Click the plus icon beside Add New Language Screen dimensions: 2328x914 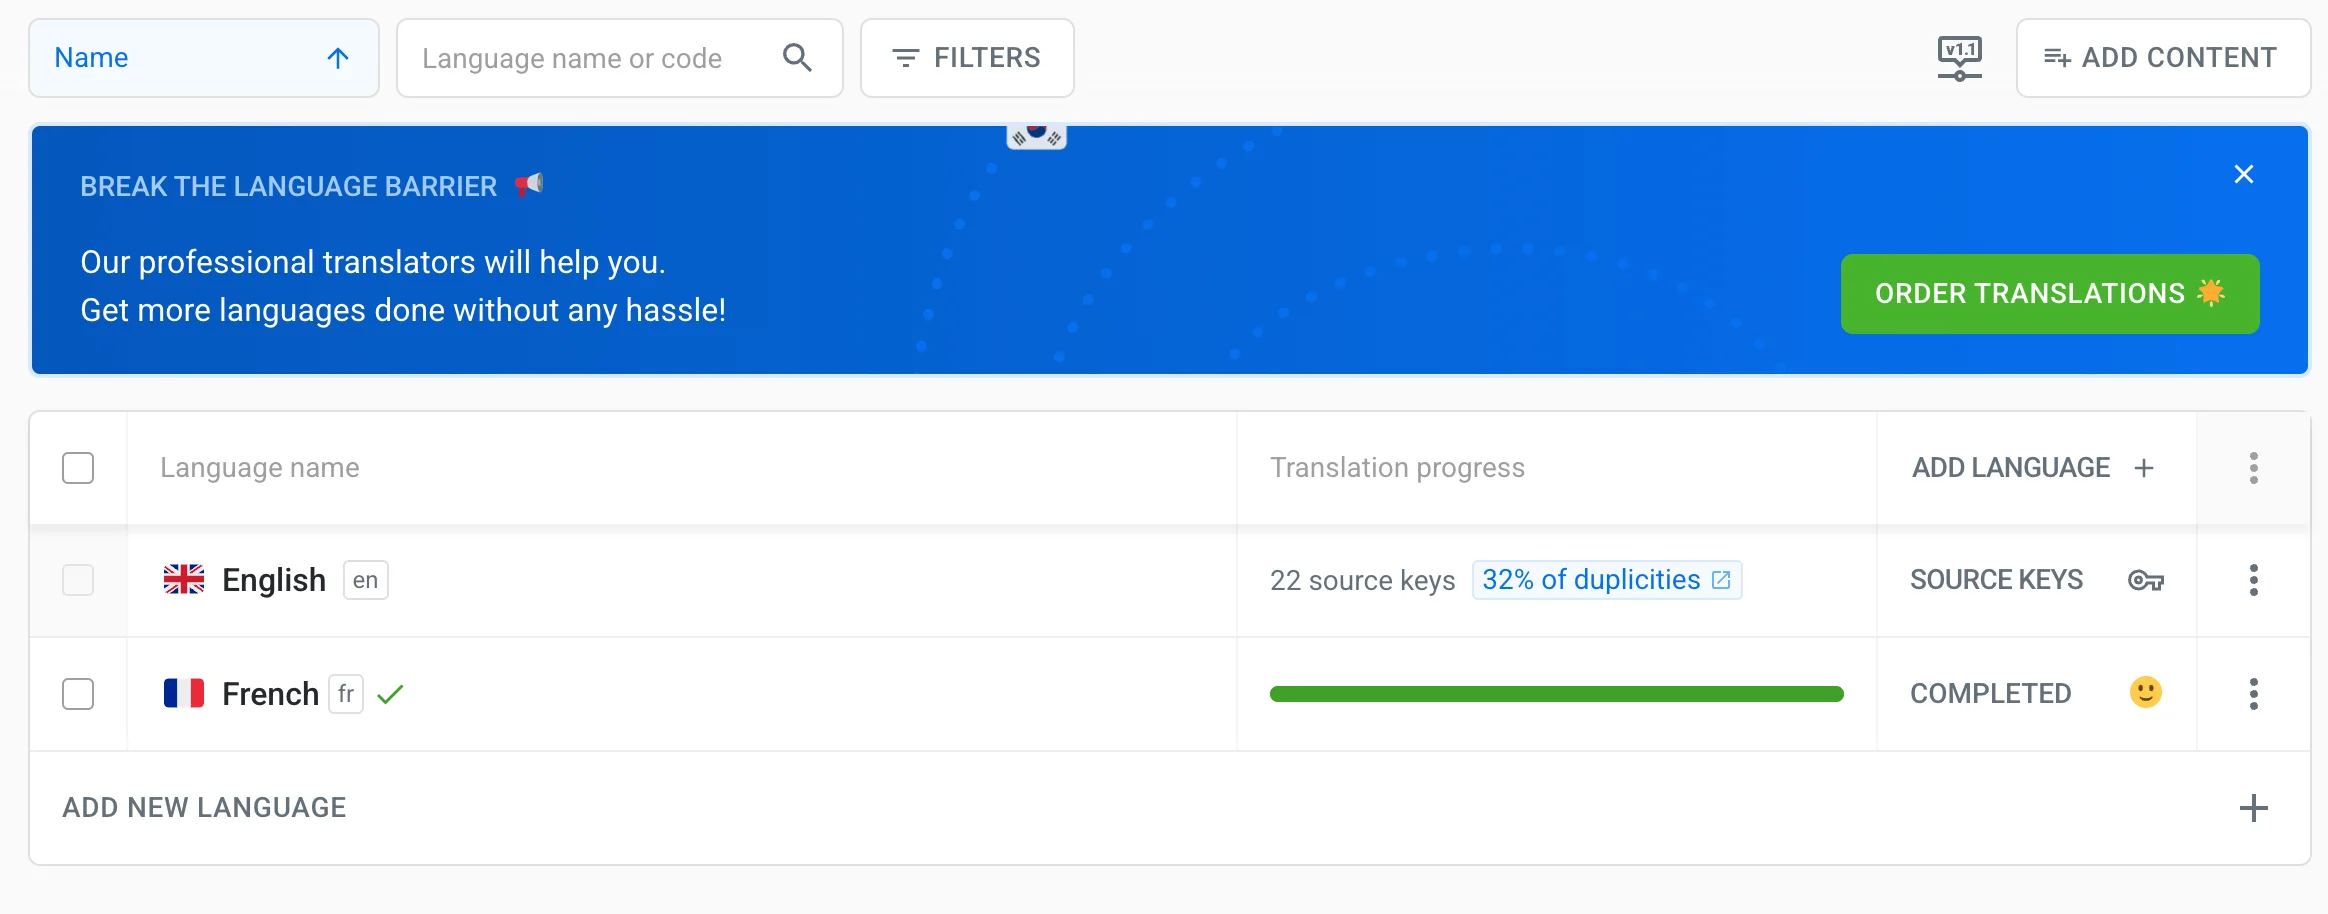click(2253, 808)
